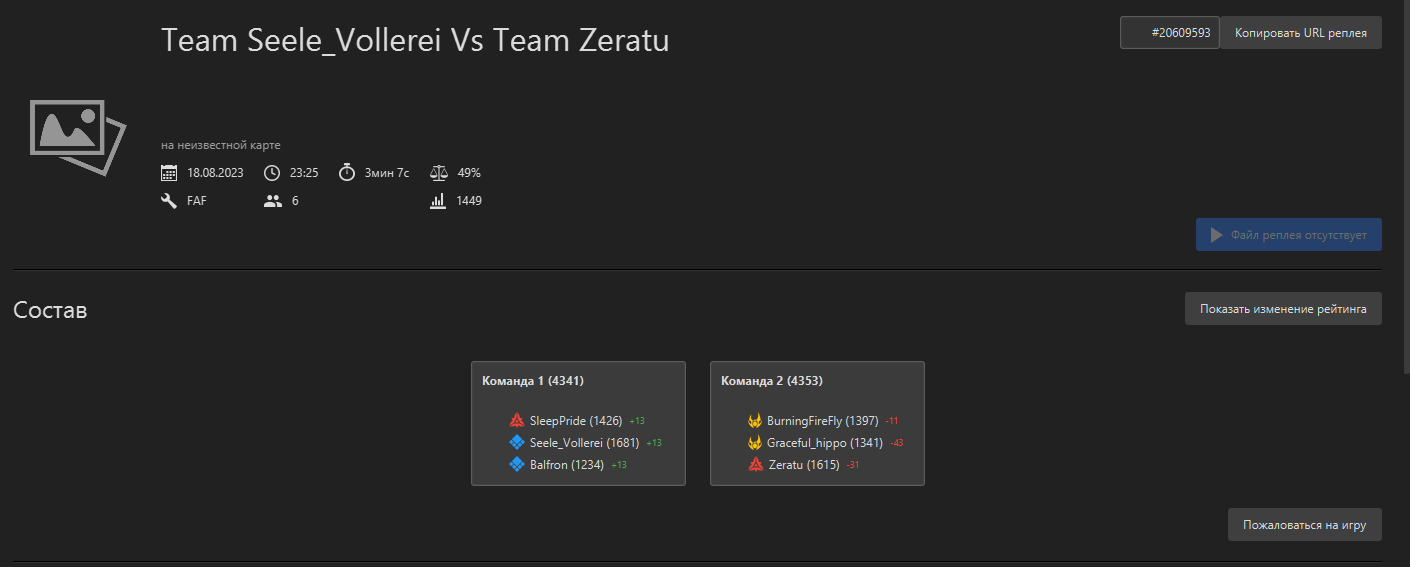Click the bar chart rating icon
The width and height of the screenshot is (1410, 567).
(438, 200)
